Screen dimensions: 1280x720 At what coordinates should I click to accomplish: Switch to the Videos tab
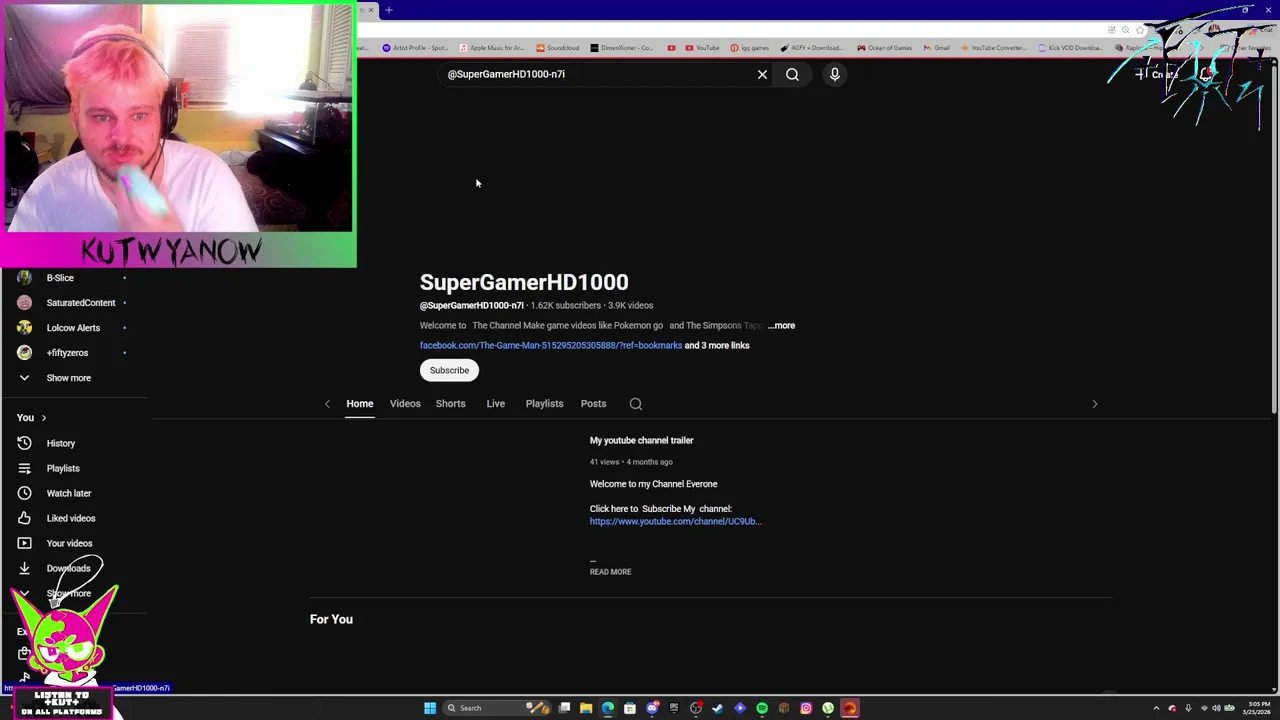click(x=405, y=404)
